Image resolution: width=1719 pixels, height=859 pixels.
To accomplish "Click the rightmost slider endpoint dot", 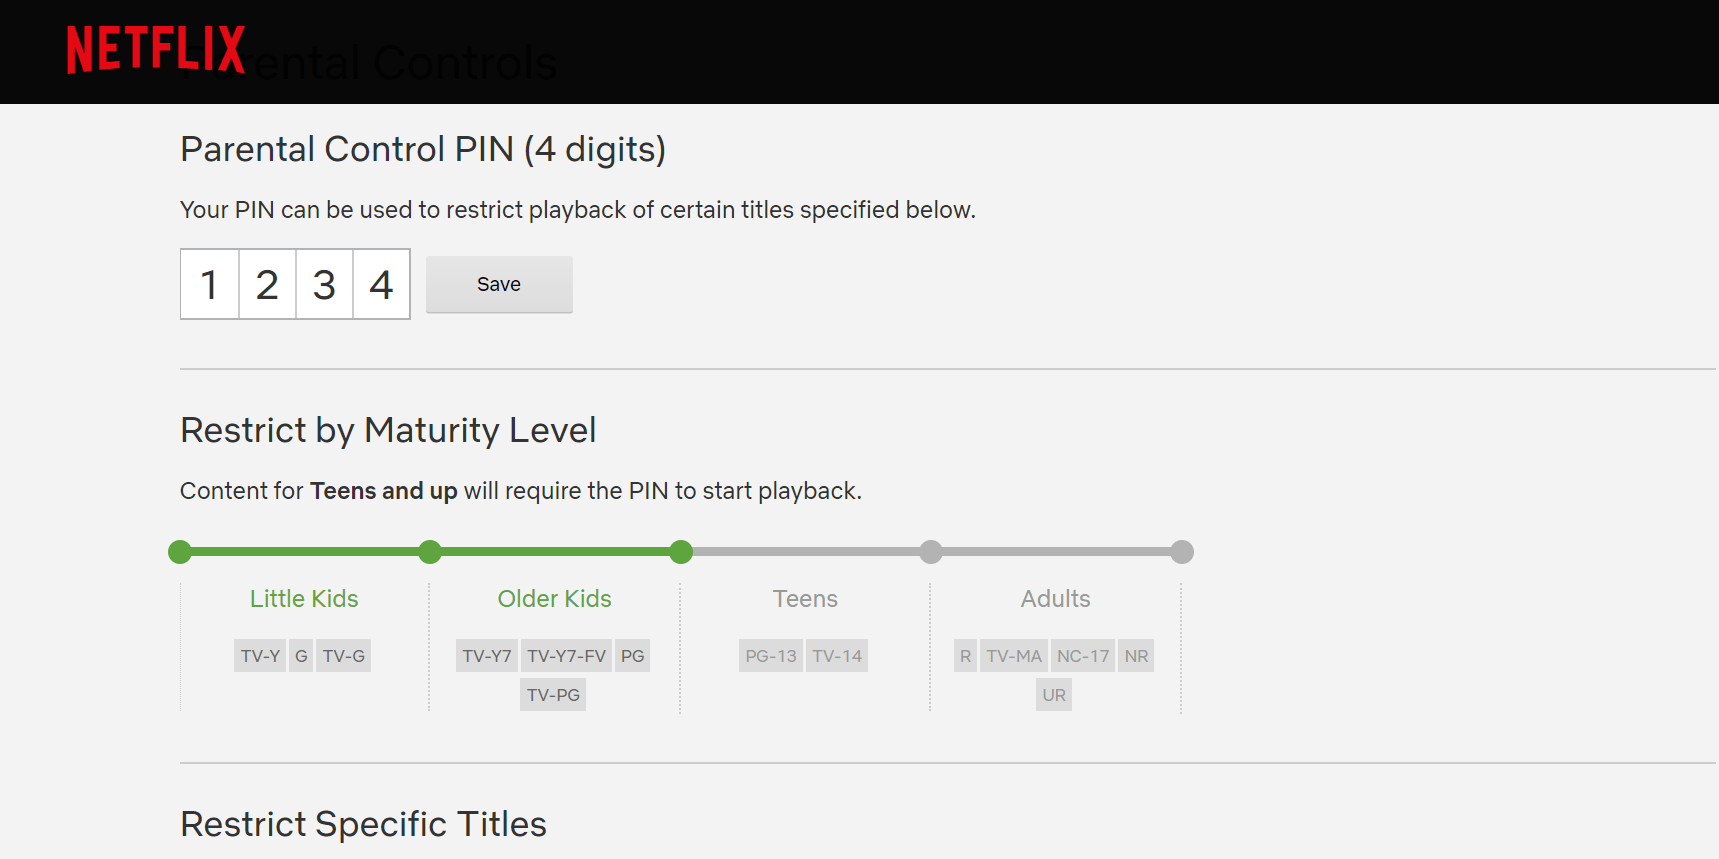I will (1182, 551).
